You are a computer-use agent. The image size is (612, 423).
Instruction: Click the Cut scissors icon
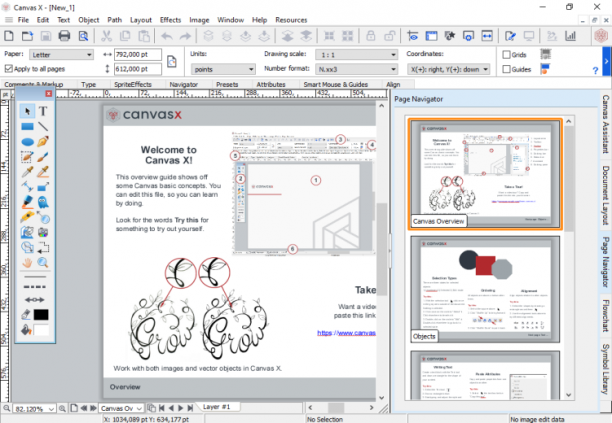pos(106,36)
